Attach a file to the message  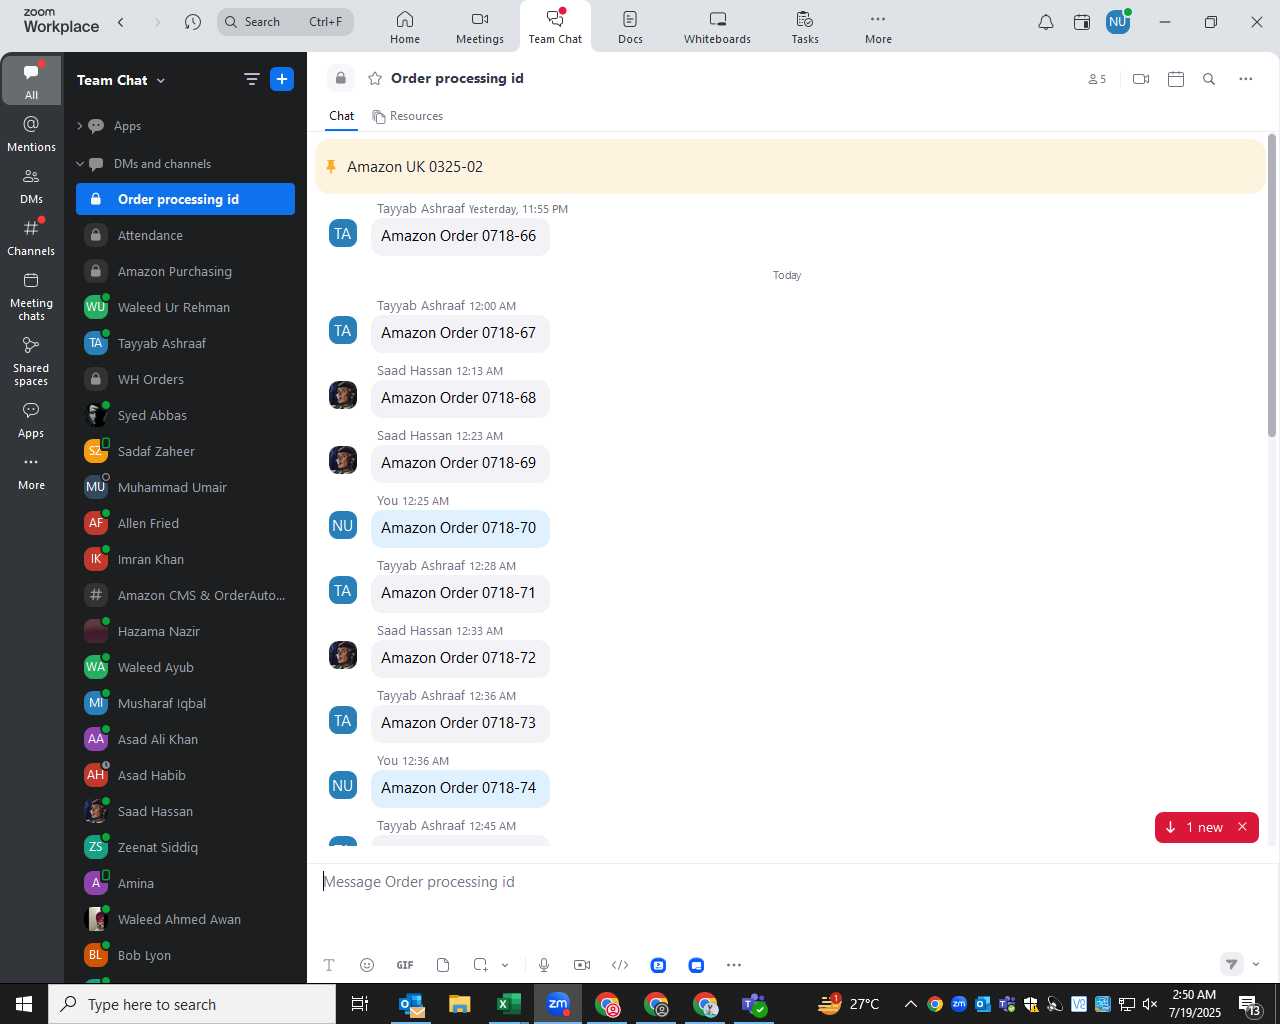point(443,965)
